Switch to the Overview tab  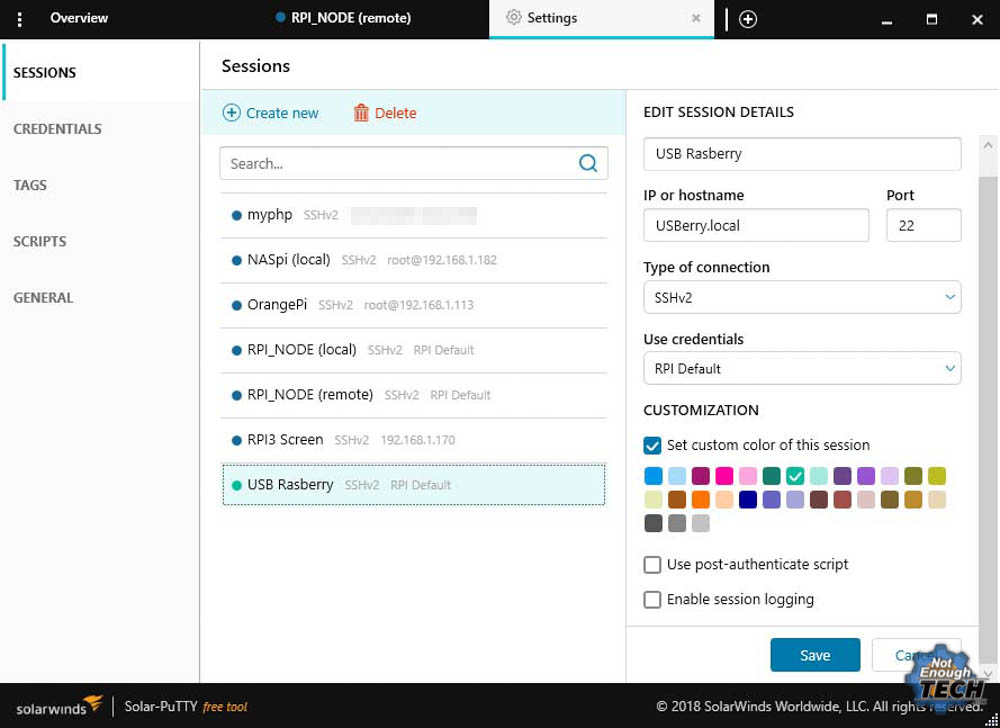point(79,18)
